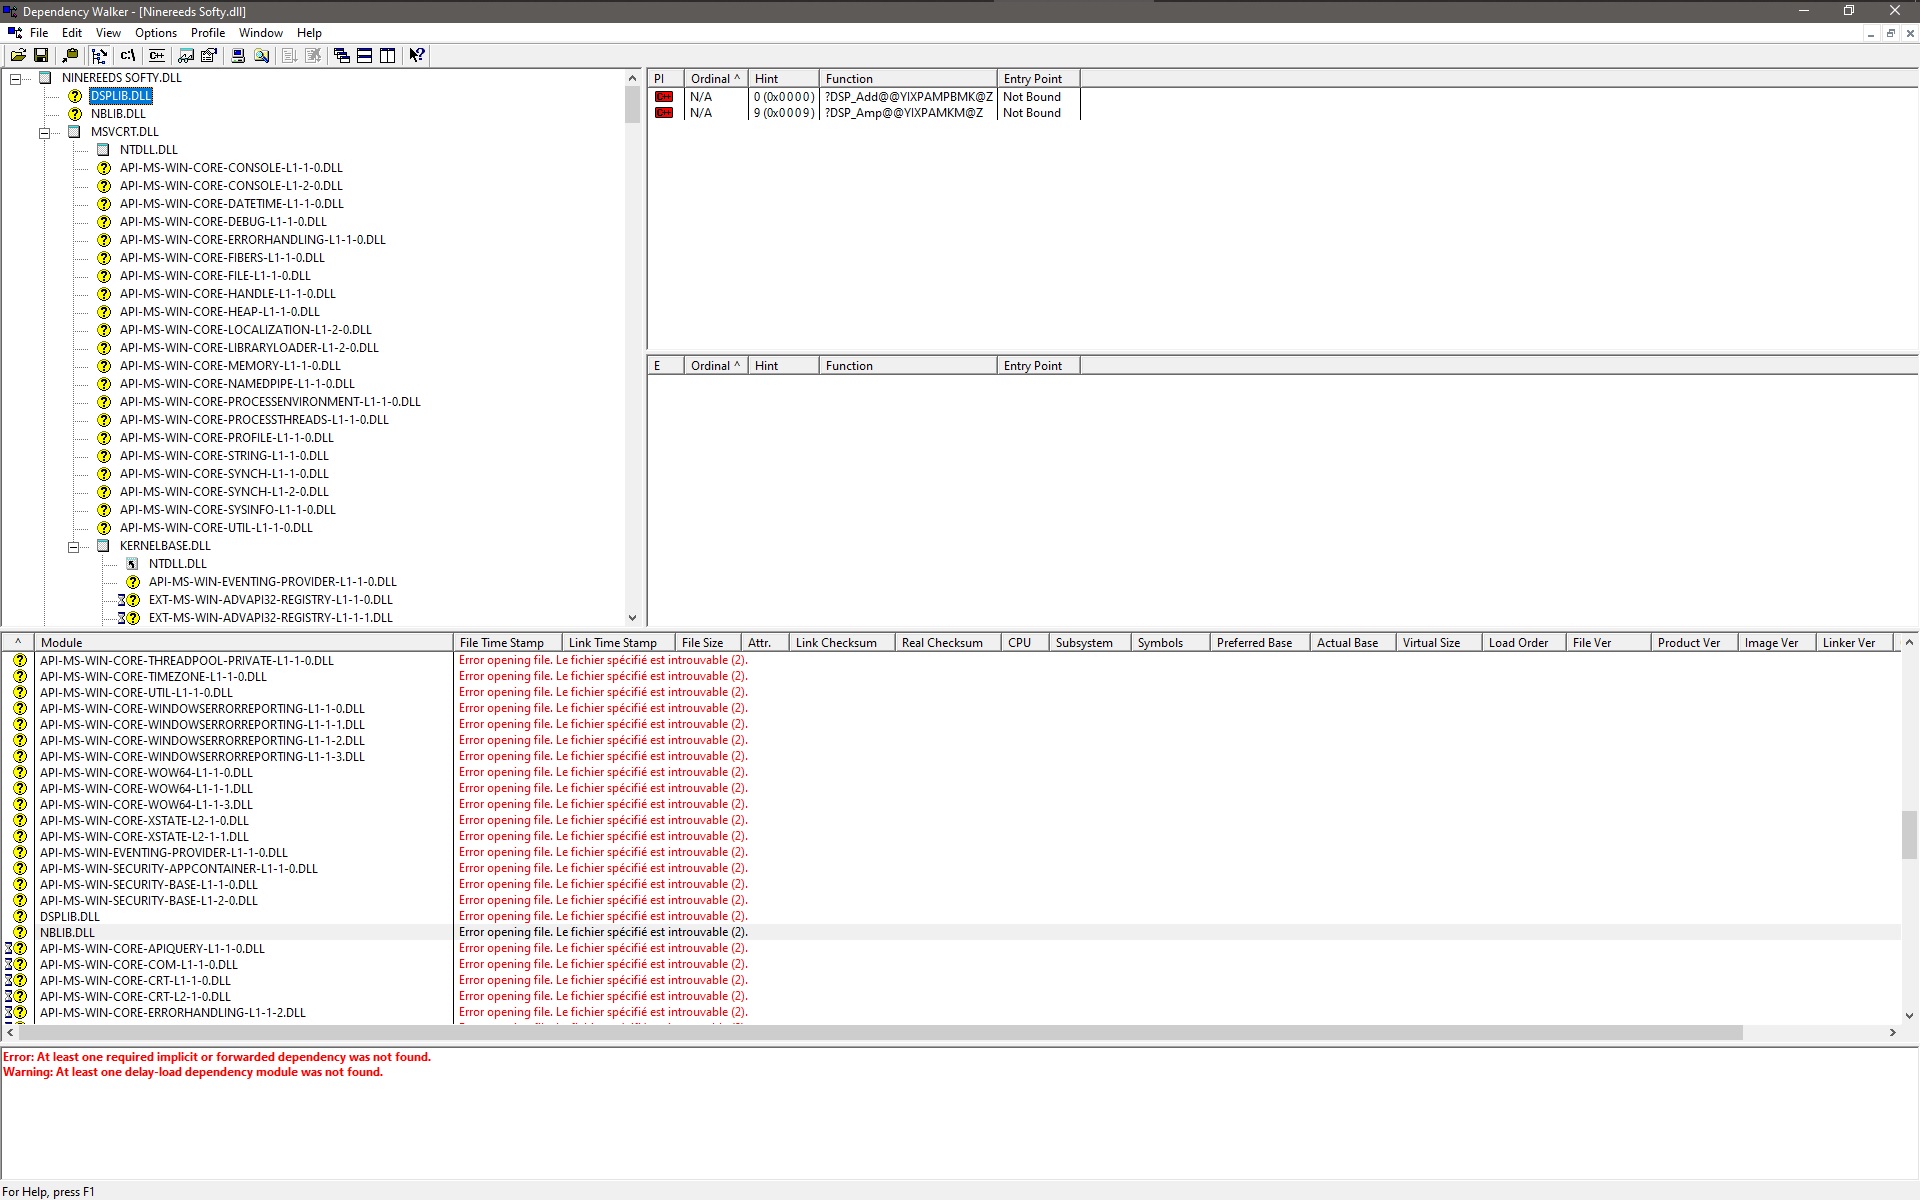Click the Stop Profiling toolbar icon
The width and height of the screenshot is (1920, 1200).
click(313, 56)
